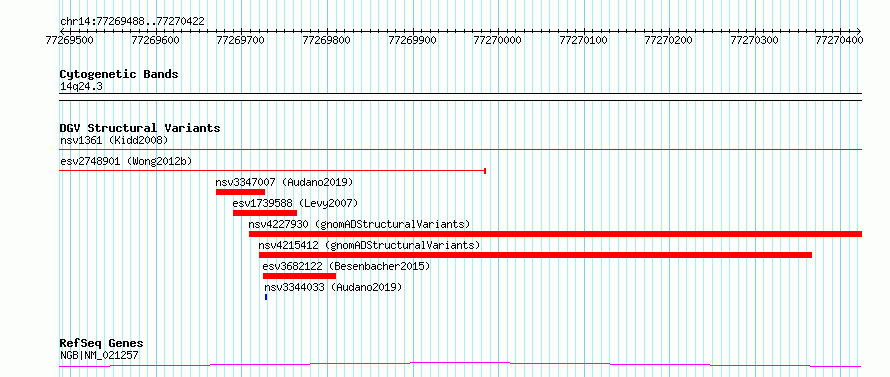Open the nsv4227930 gnomAD variant label
The height and width of the screenshot is (377, 890).
click(x=359, y=224)
